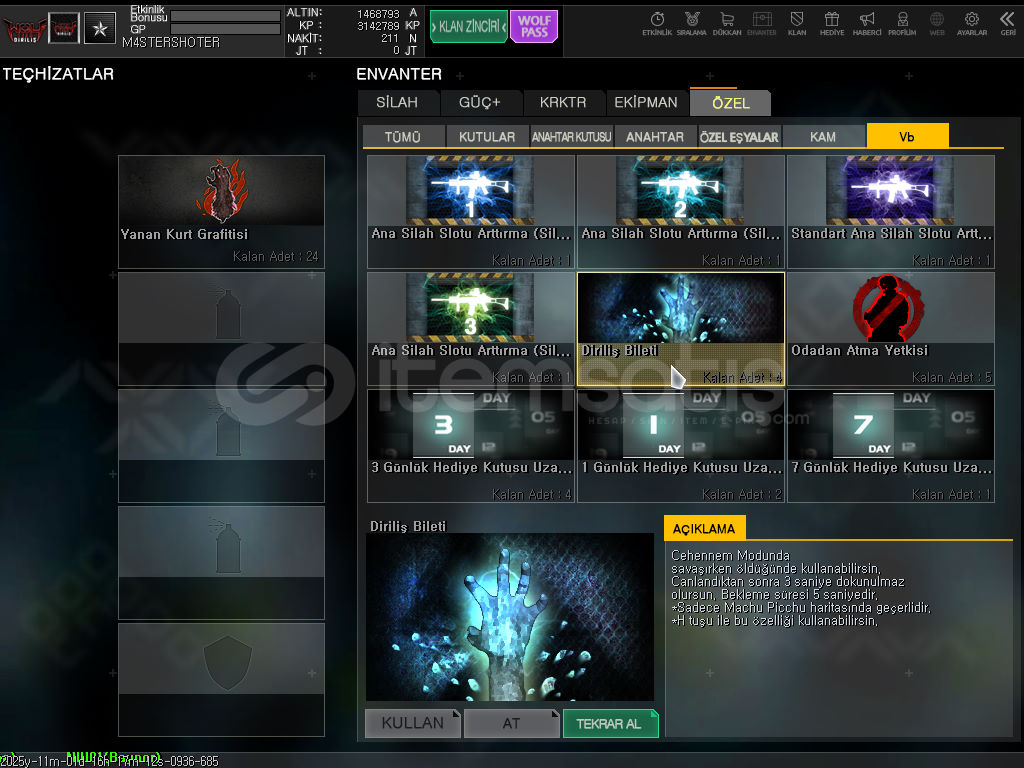The height and width of the screenshot is (768, 1024).
Task: Switch to the GÜÇ+ tab
Action: [x=479, y=103]
